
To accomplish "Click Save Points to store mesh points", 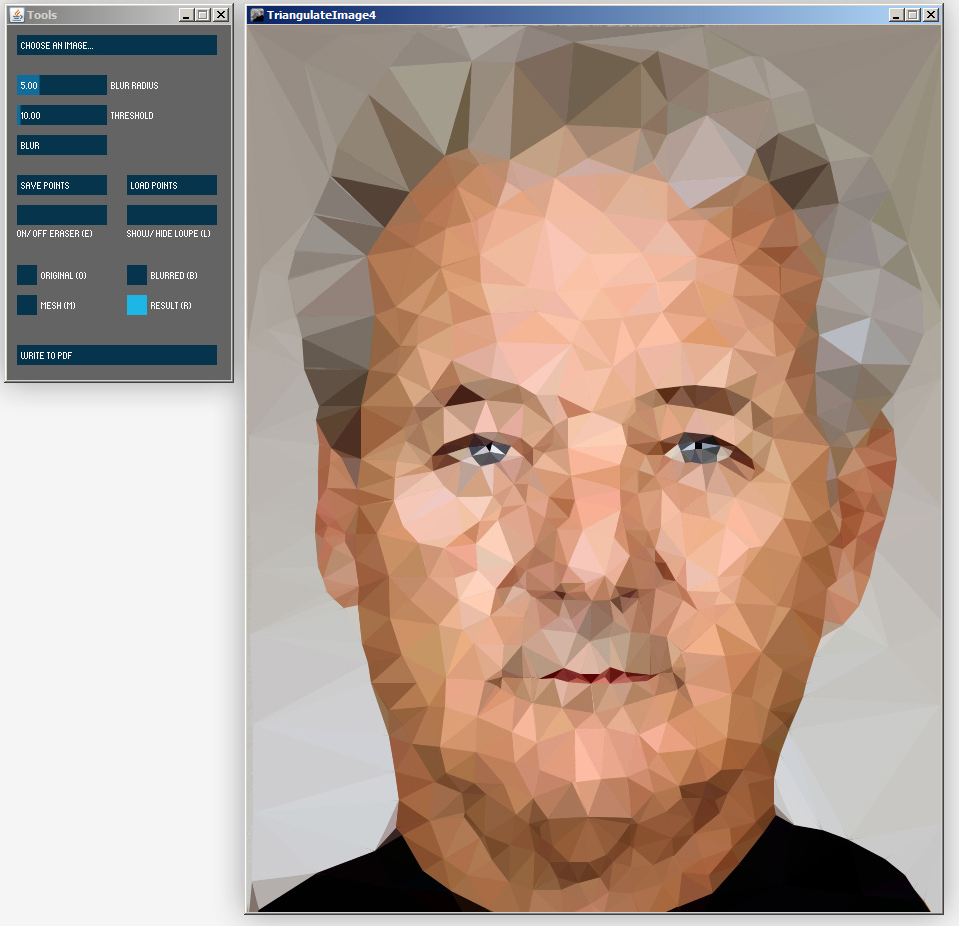I will 61,185.
